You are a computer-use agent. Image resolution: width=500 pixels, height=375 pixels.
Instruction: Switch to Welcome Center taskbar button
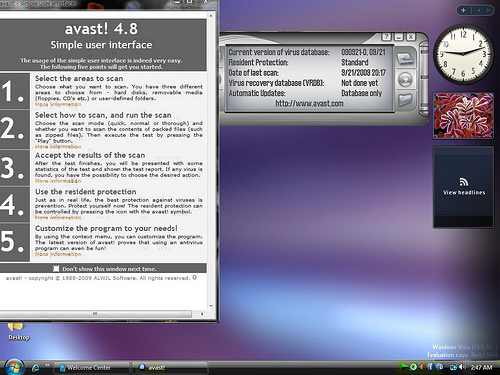coord(91,368)
